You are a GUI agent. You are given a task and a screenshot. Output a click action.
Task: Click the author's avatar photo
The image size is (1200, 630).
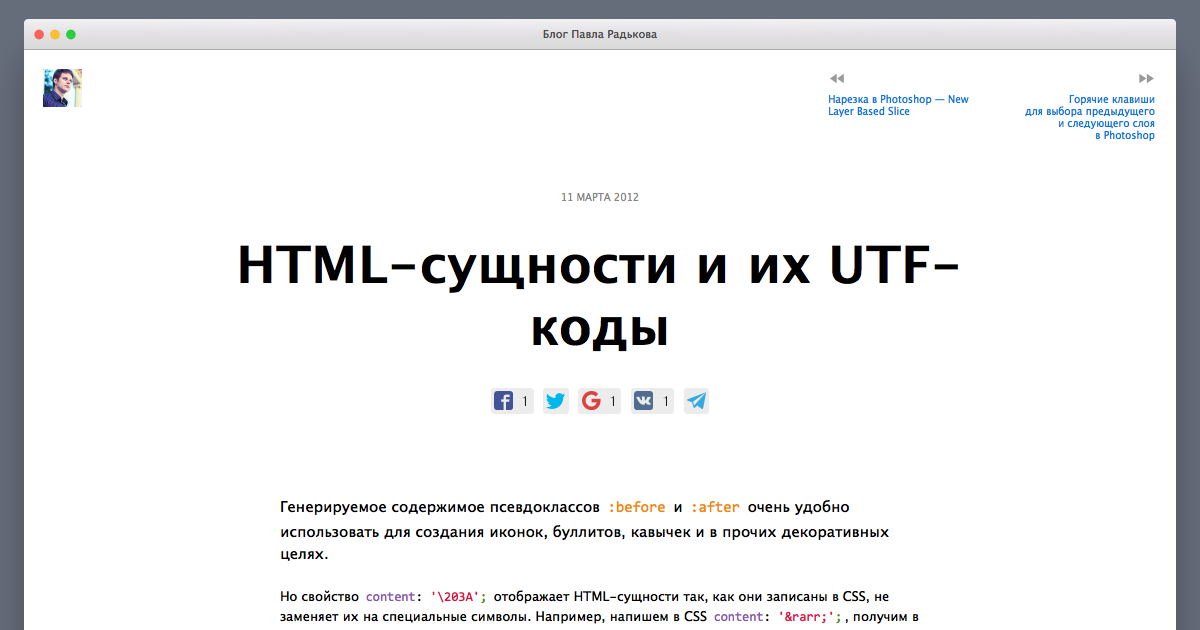[62, 87]
